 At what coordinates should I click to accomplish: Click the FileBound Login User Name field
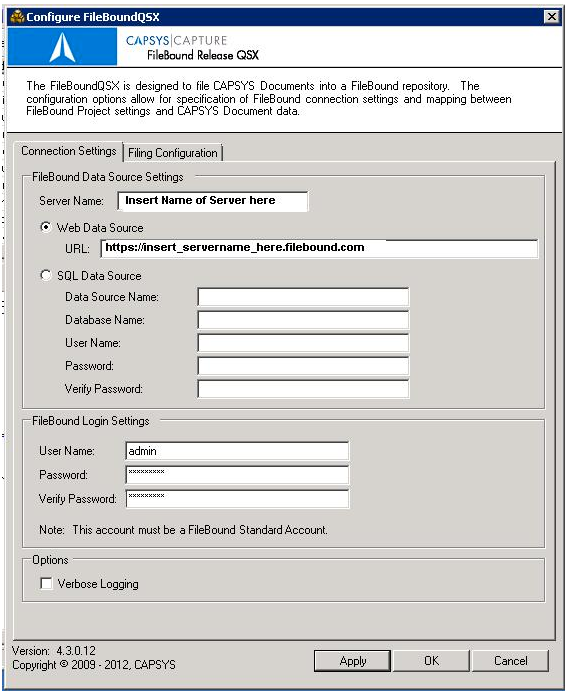[x=237, y=451]
